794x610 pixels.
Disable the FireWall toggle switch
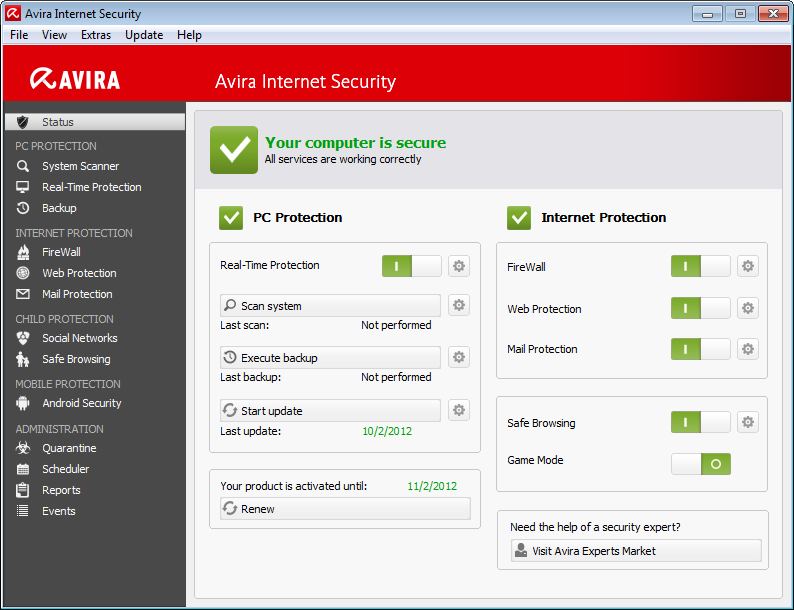point(700,266)
